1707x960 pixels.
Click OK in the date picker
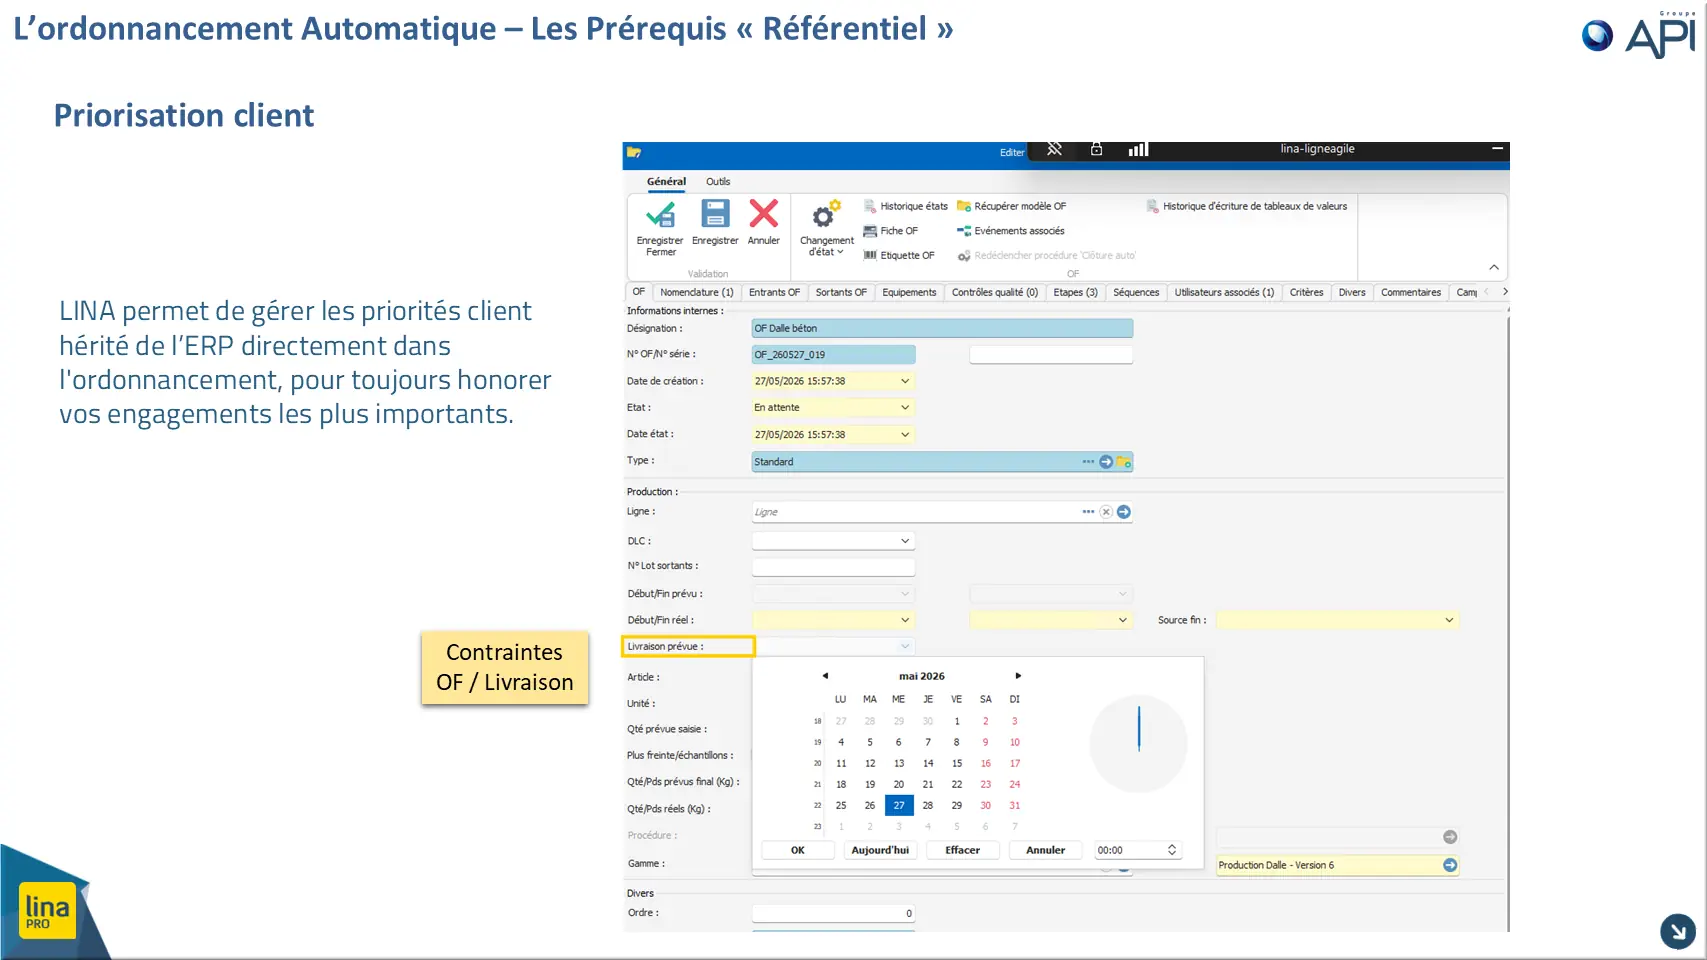click(x=798, y=850)
